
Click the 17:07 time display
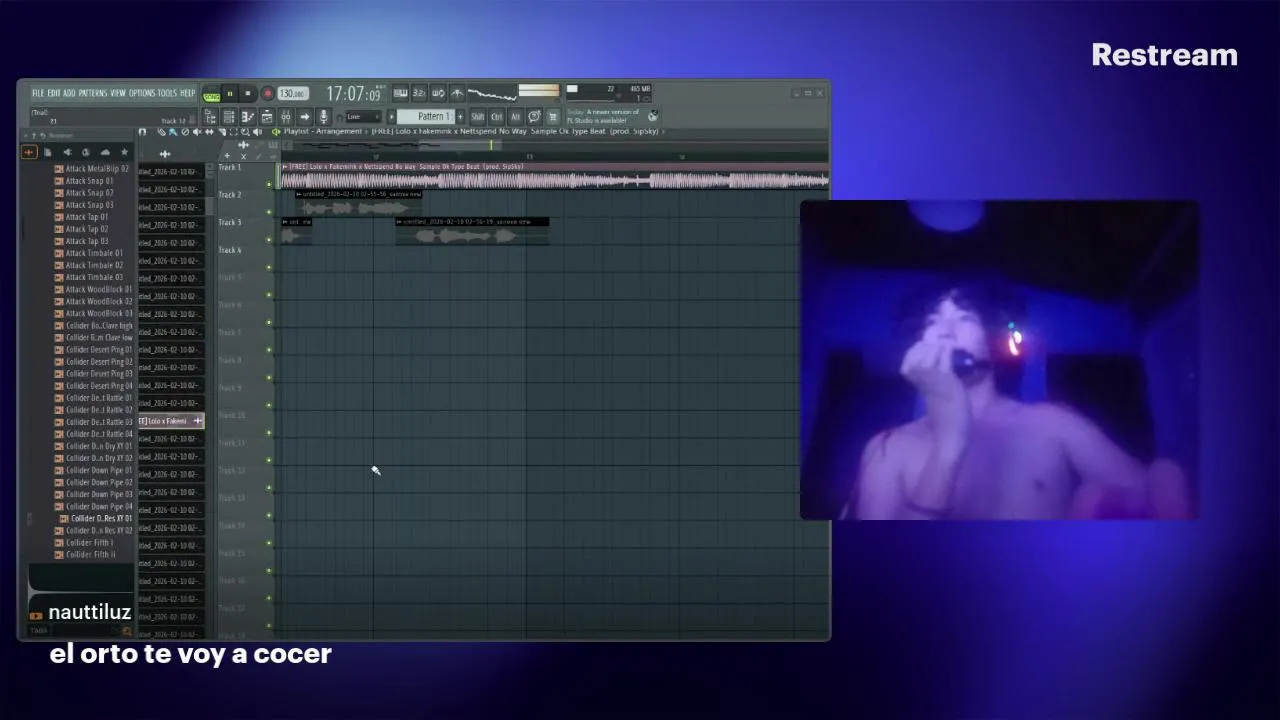click(x=354, y=93)
